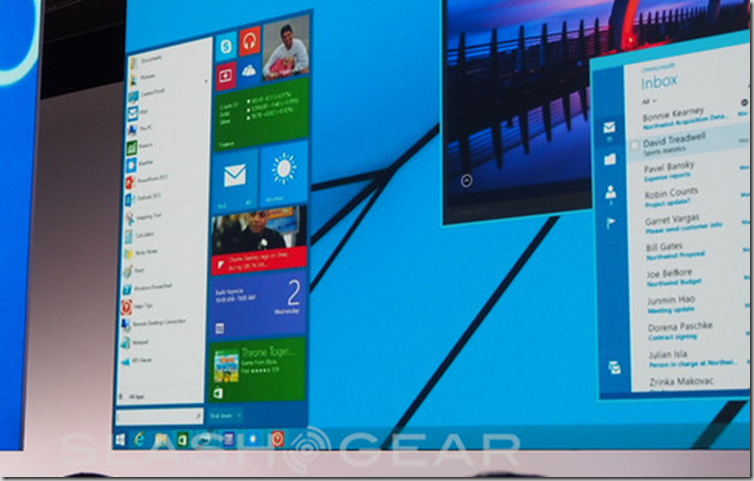Open Zrinka Makovac's email in Inbox

(692, 382)
